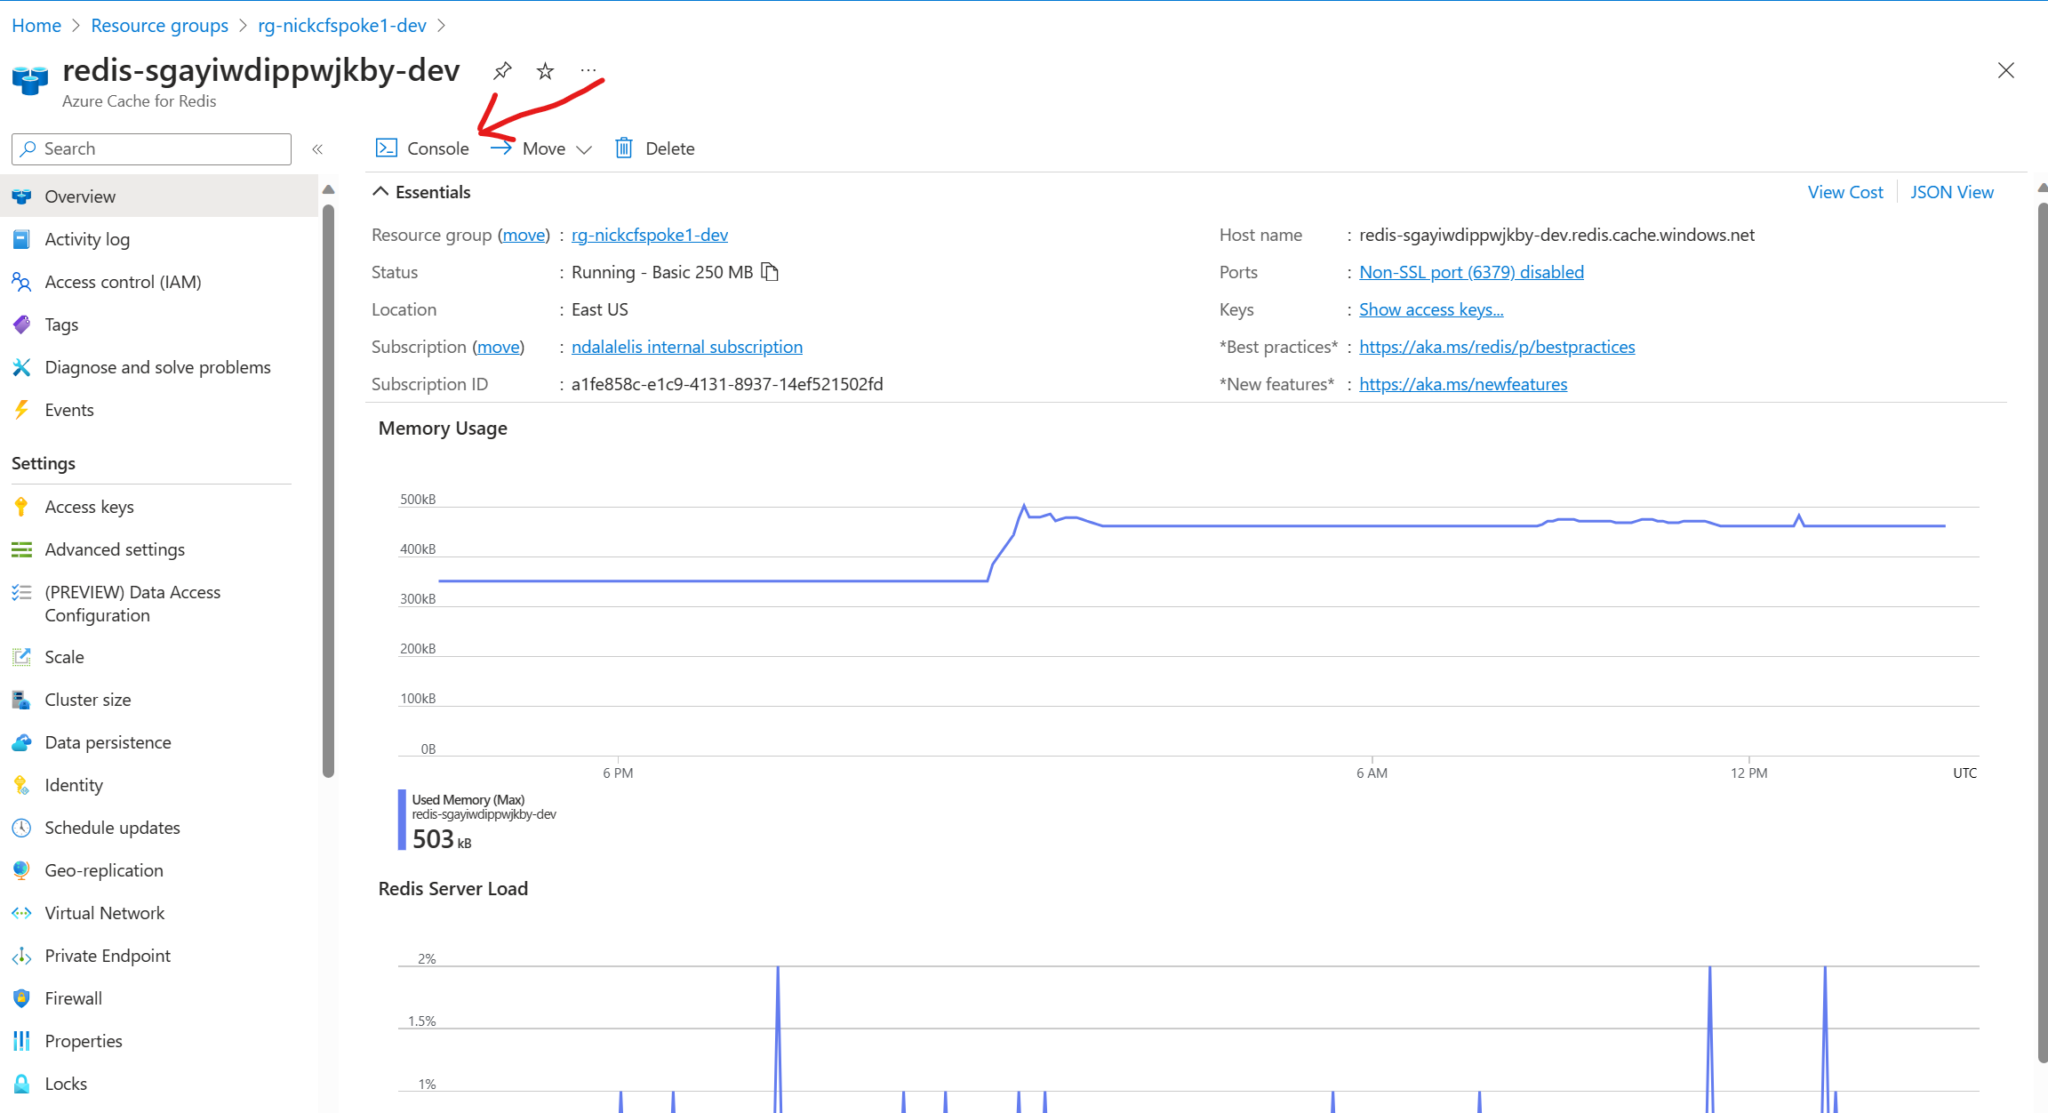Image resolution: width=2048 pixels, height=1113 pixels.
Task: Select the Data persistence icon
Action: [21, 741]
